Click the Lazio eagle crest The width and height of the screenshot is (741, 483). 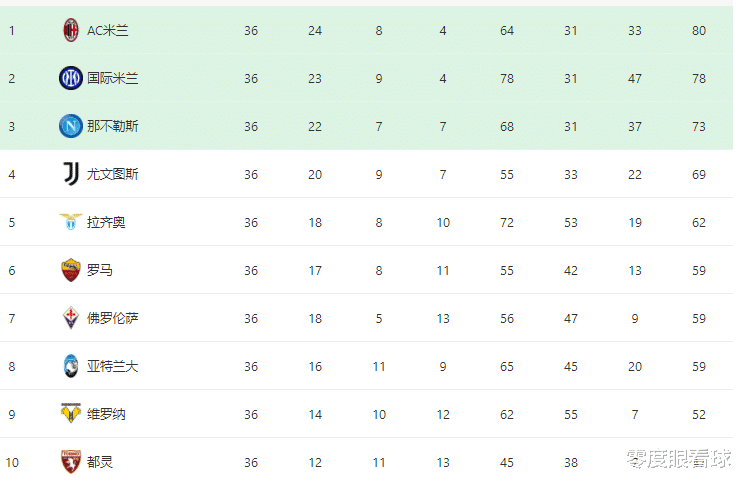click(71, 222)
